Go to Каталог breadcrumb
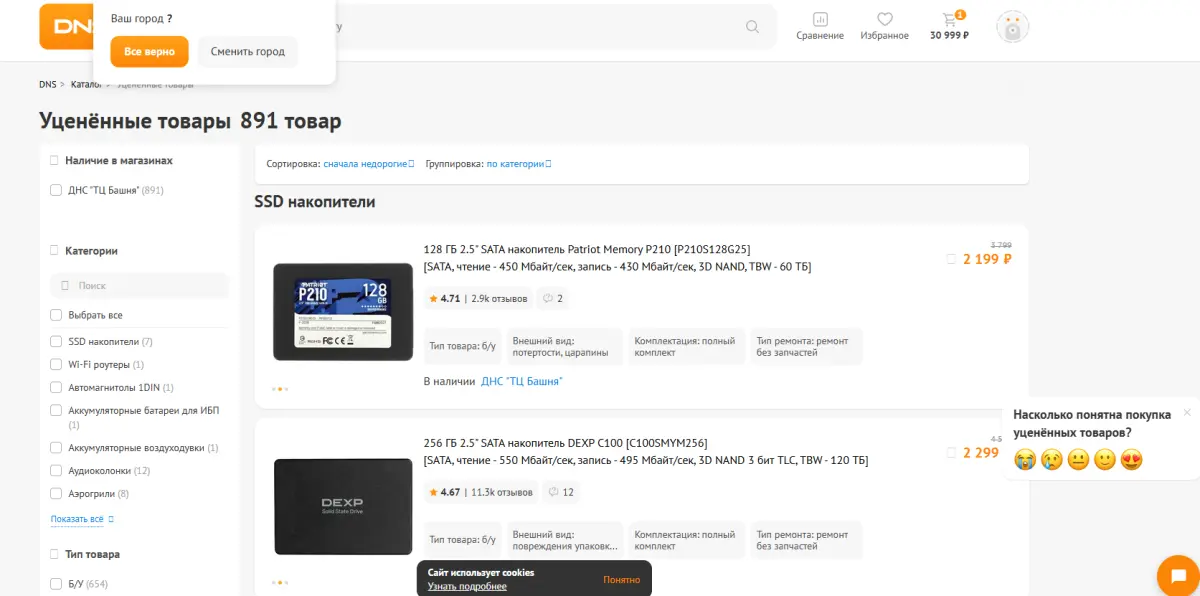This screenshot has width=1200, height=596. [87, 84]
